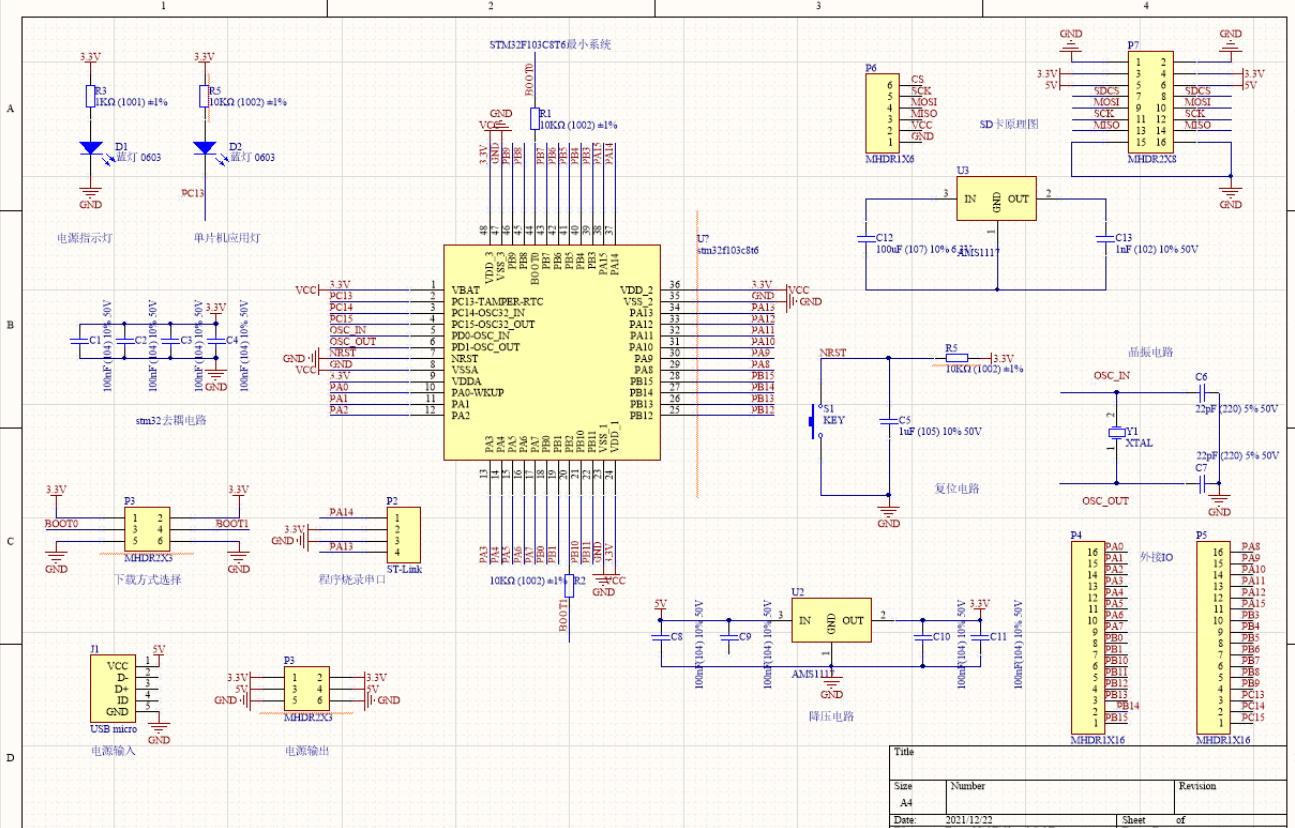Select the P4 MHDR1X16 header body
The image size is (1295, 828).
coord(1087,637)
